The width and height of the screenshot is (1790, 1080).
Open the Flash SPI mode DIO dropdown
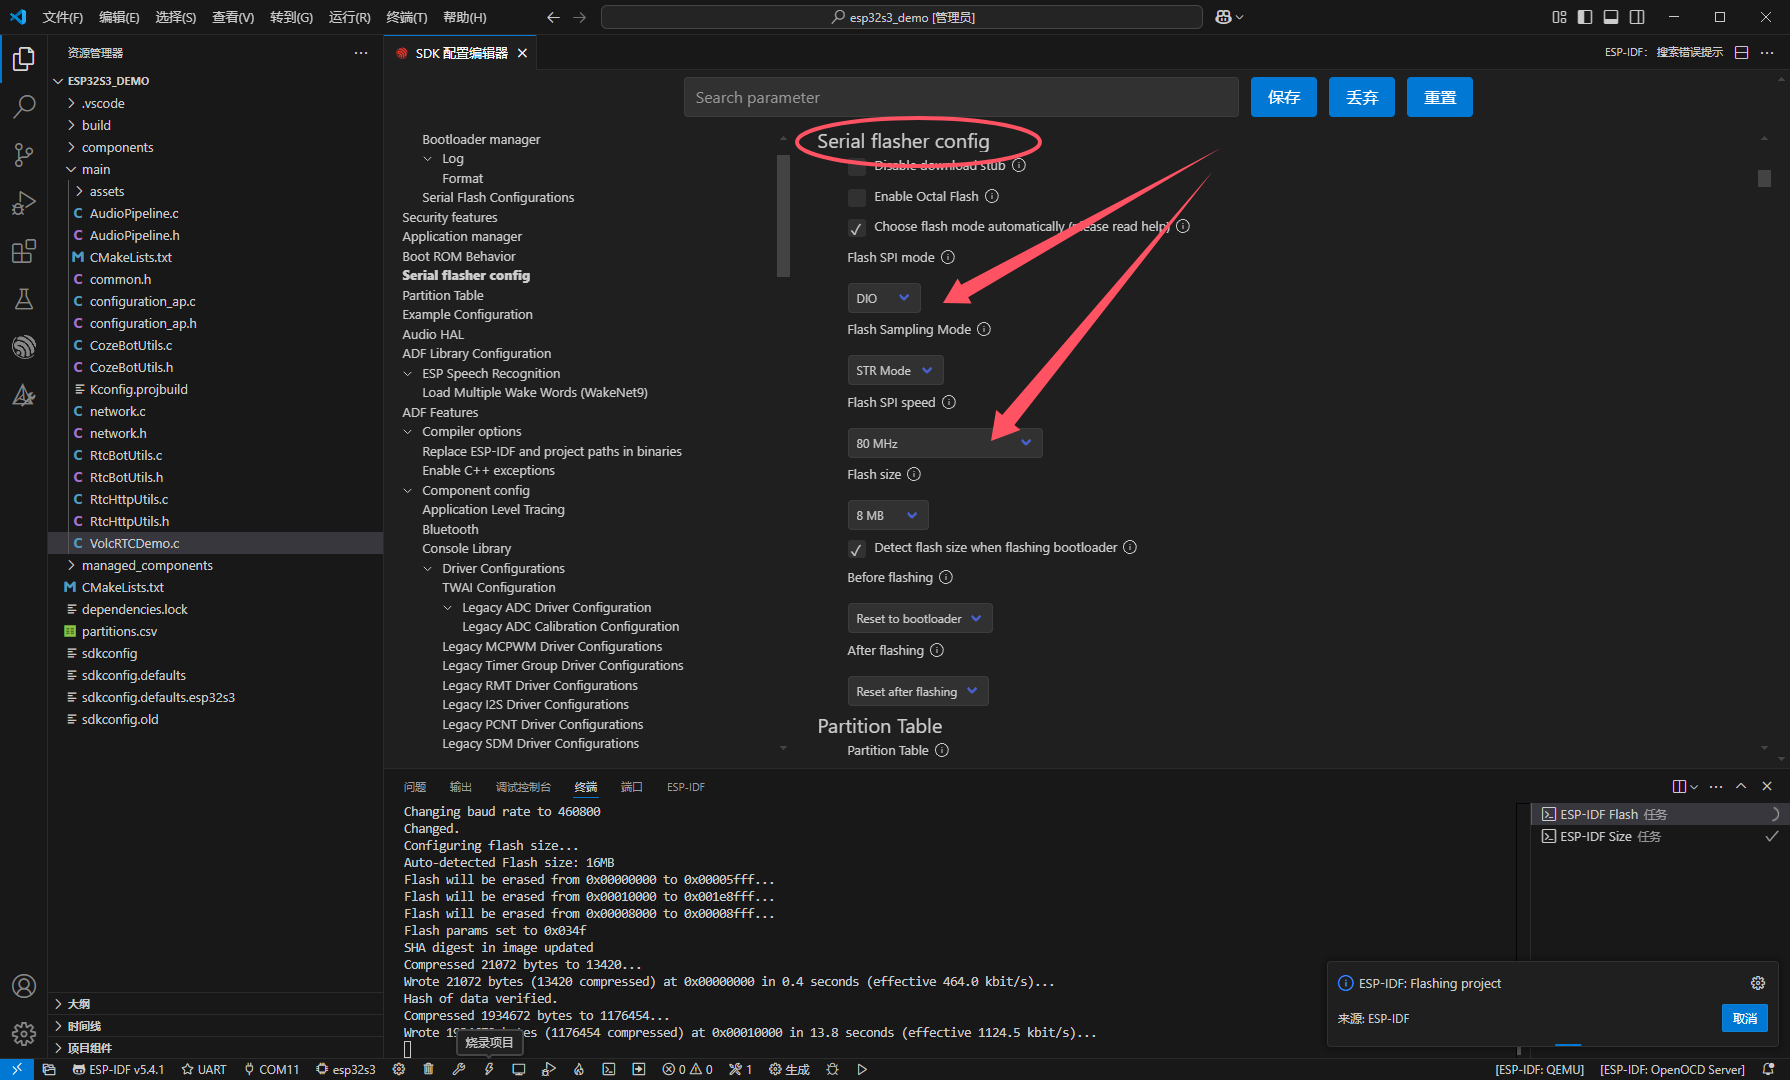pyautogui.click(x=883, y=298)
